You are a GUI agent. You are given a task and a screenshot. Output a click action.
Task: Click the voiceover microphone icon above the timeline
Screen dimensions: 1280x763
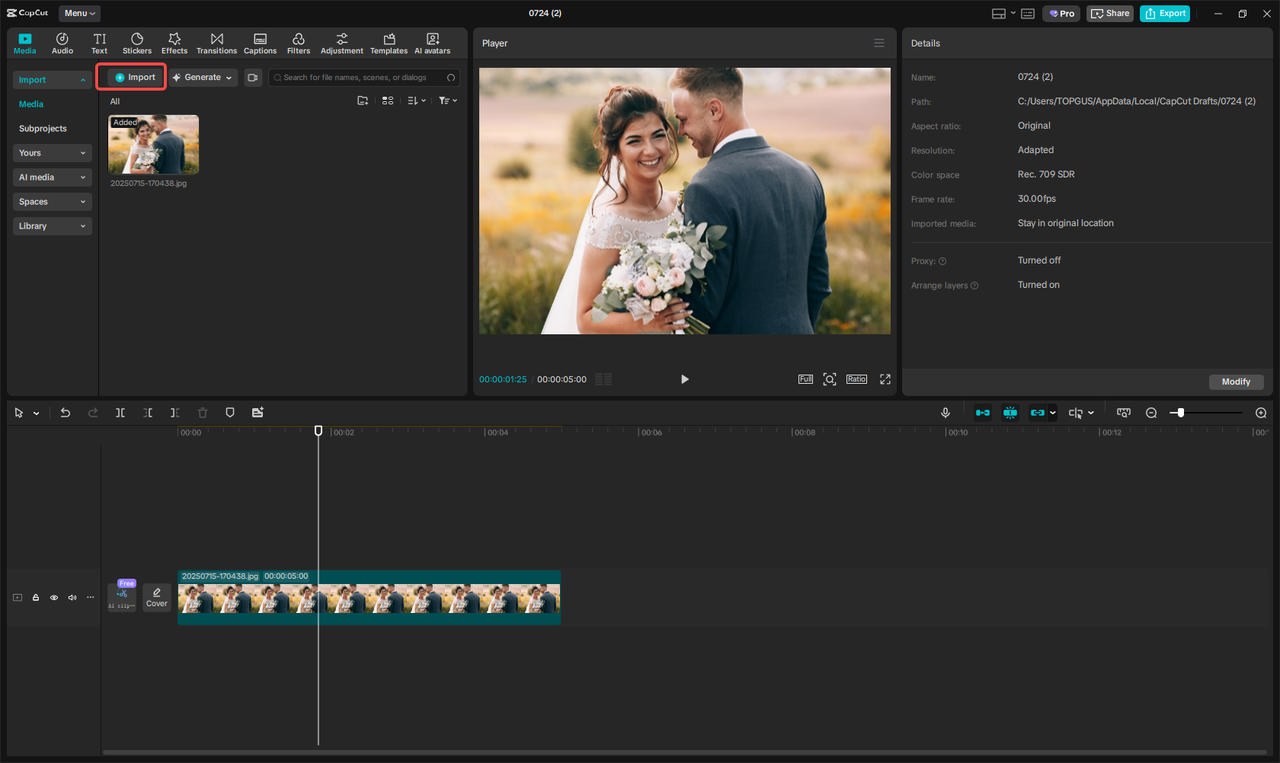coord(945,412)
